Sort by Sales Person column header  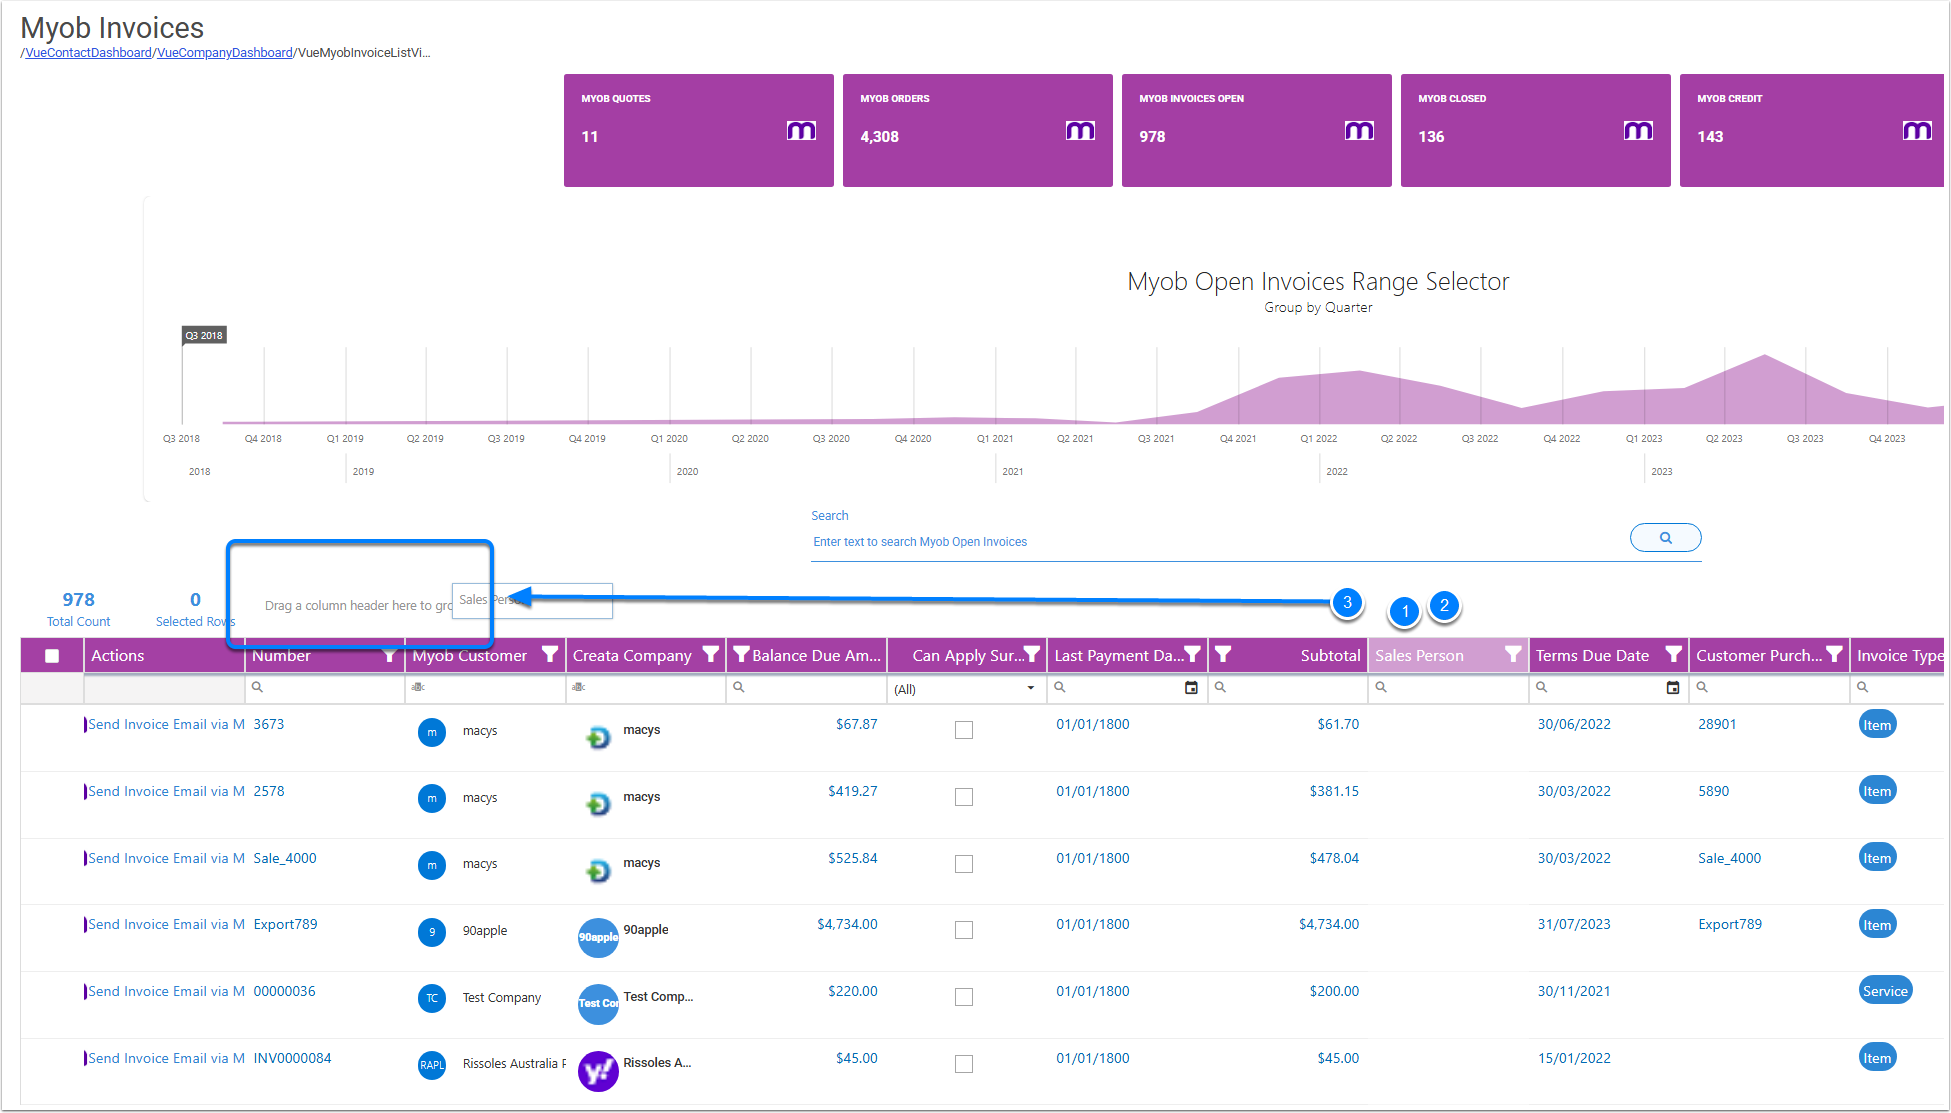pyautogui.click(x=1419, y=655)
